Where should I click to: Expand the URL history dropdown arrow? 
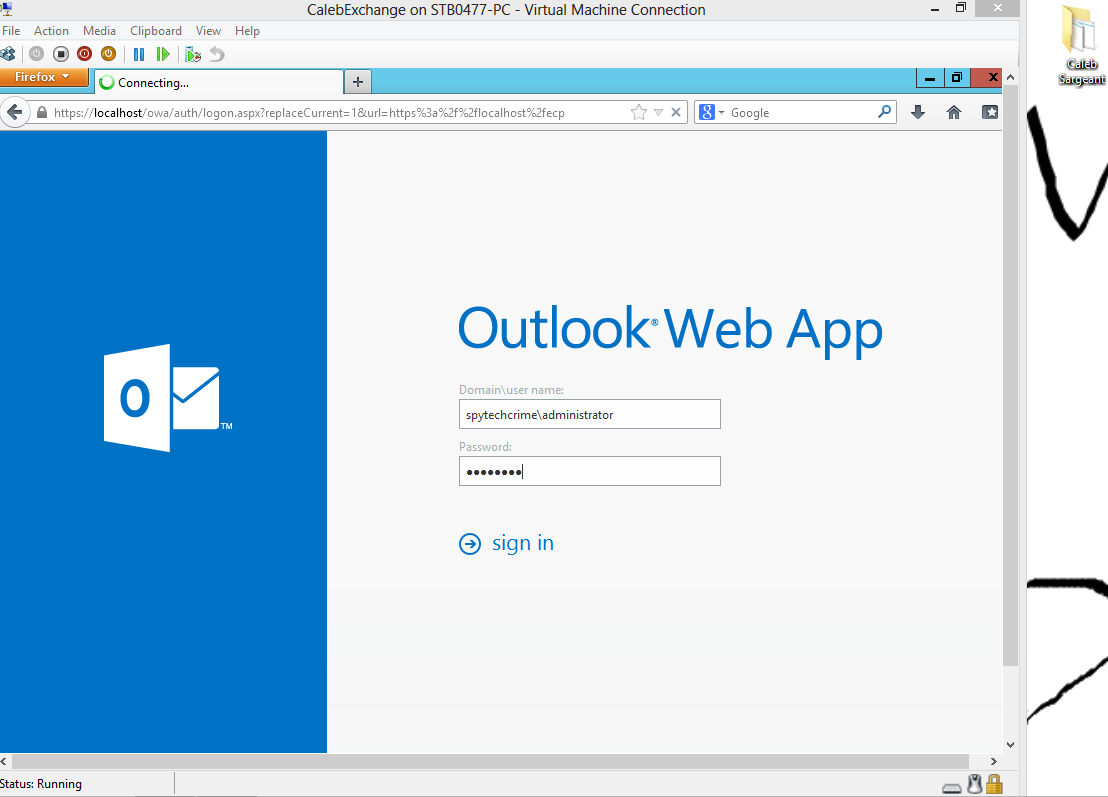coord(659,112)
